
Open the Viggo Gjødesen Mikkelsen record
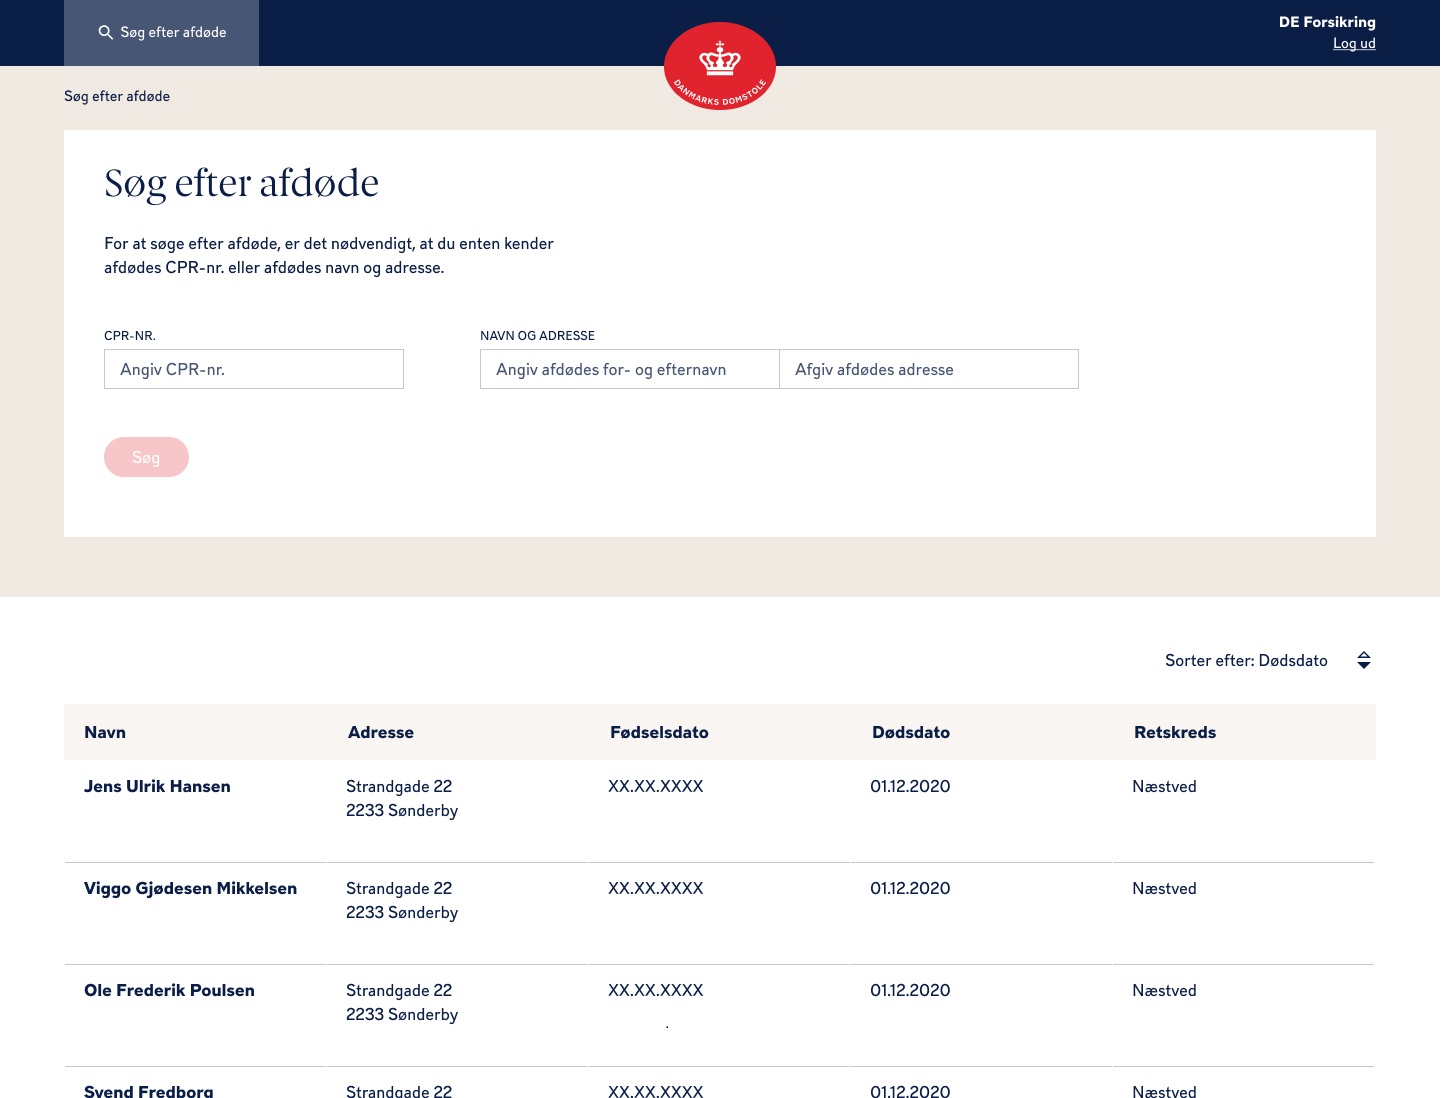tap(190, 888)
